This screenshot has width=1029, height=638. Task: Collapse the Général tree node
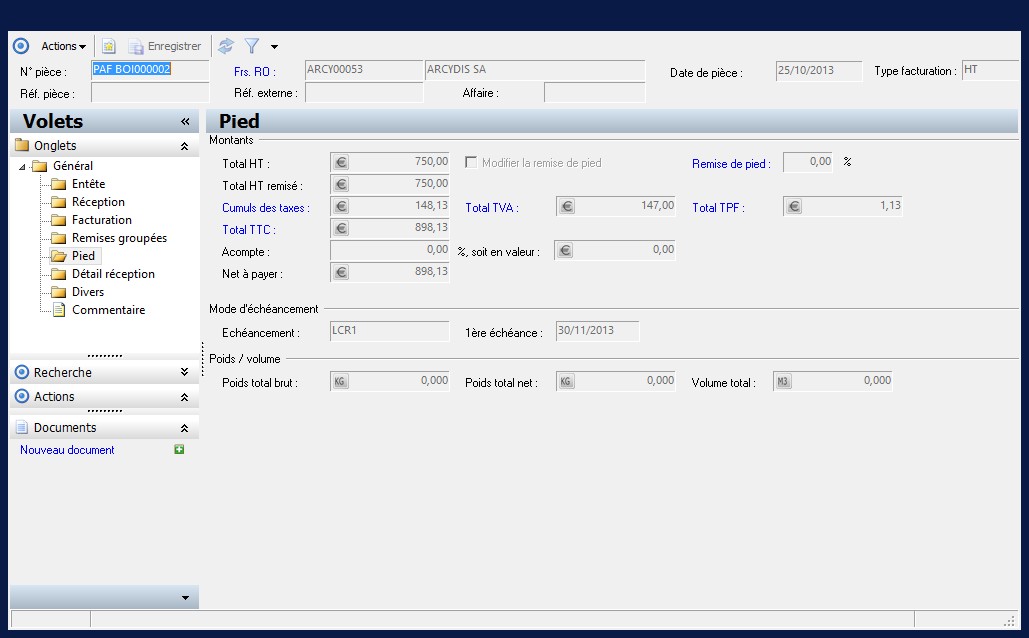tap(23, 166)
